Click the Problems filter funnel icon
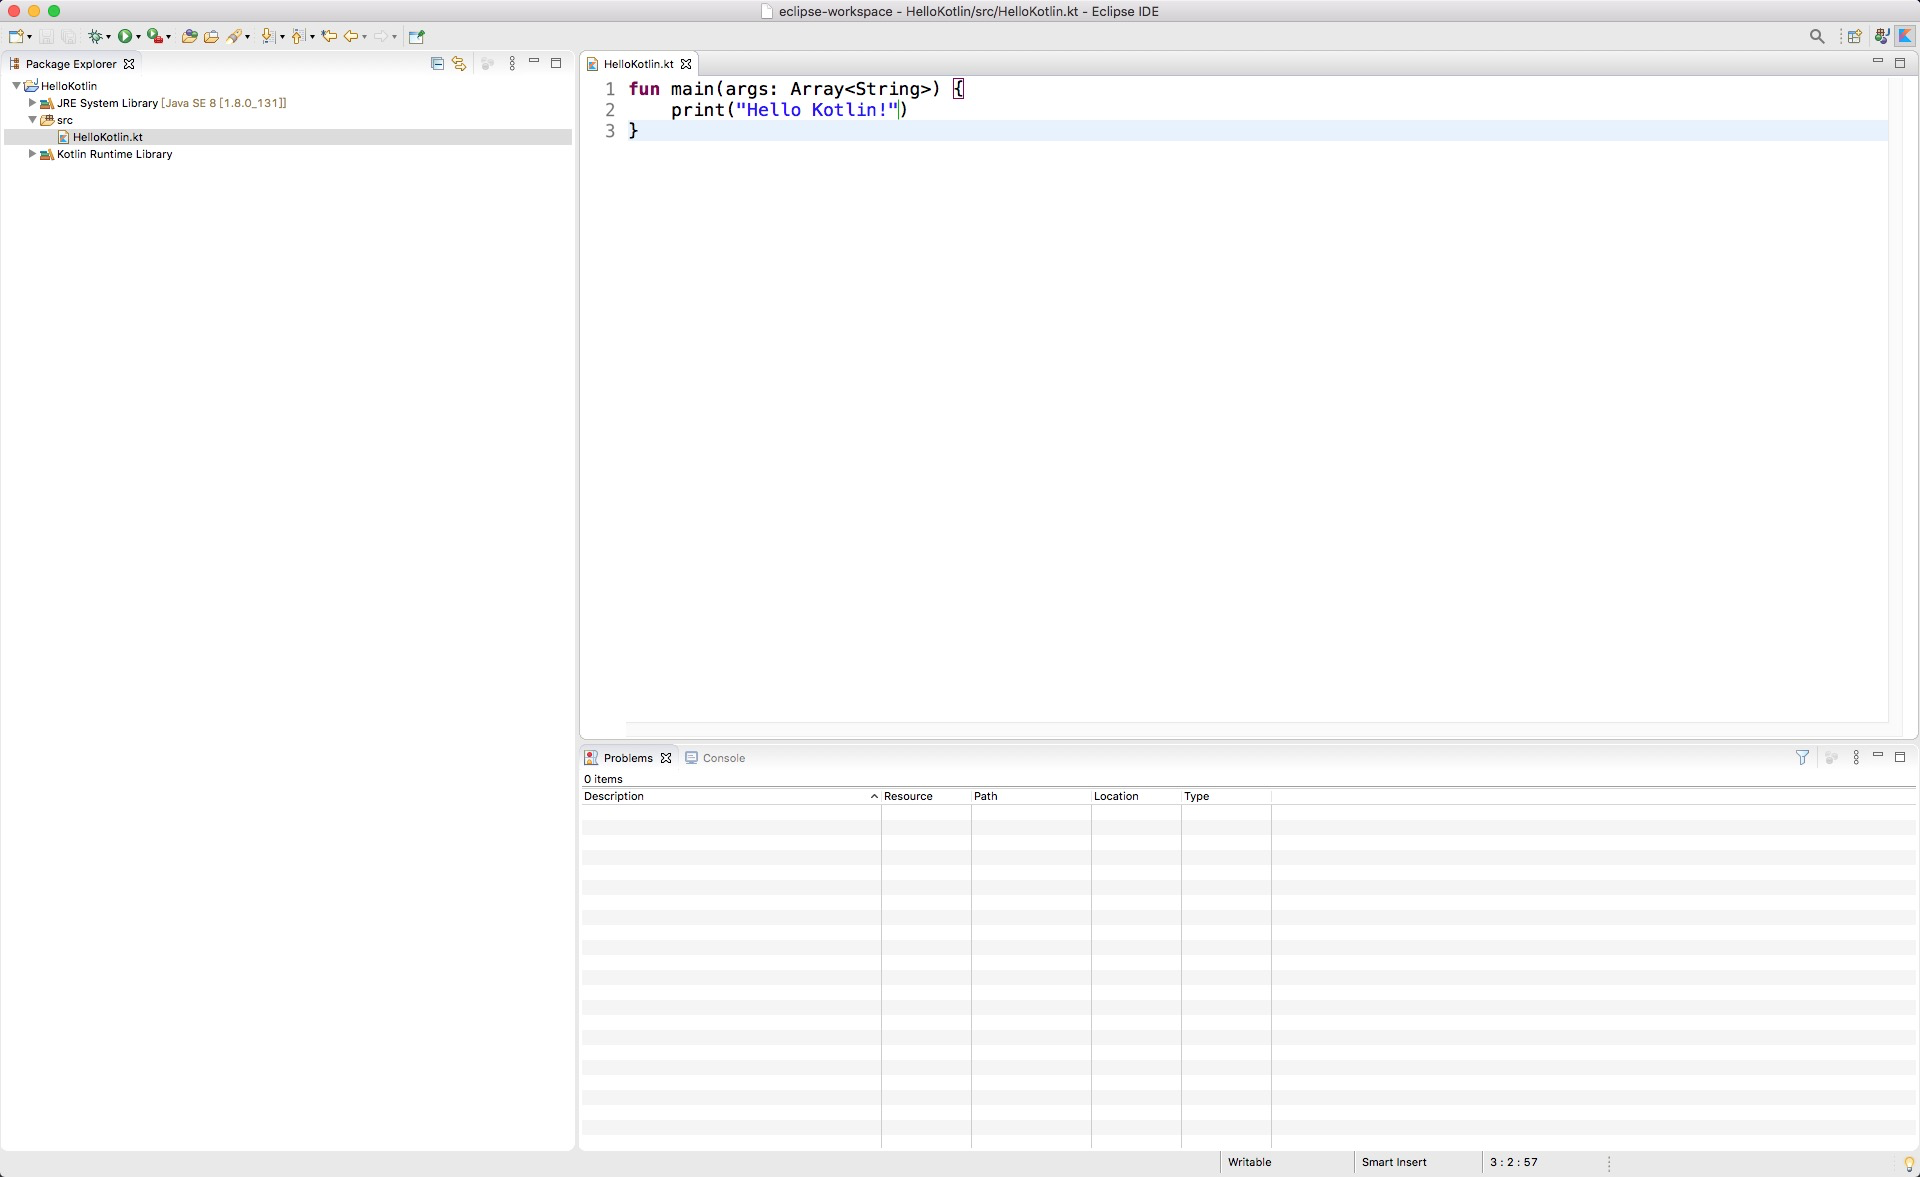 tap(1802, 758)
